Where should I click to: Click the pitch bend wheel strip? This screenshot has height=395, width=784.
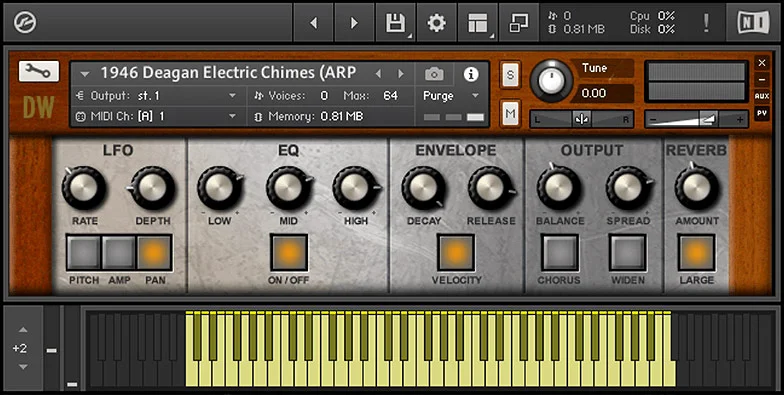pos(52,348)
